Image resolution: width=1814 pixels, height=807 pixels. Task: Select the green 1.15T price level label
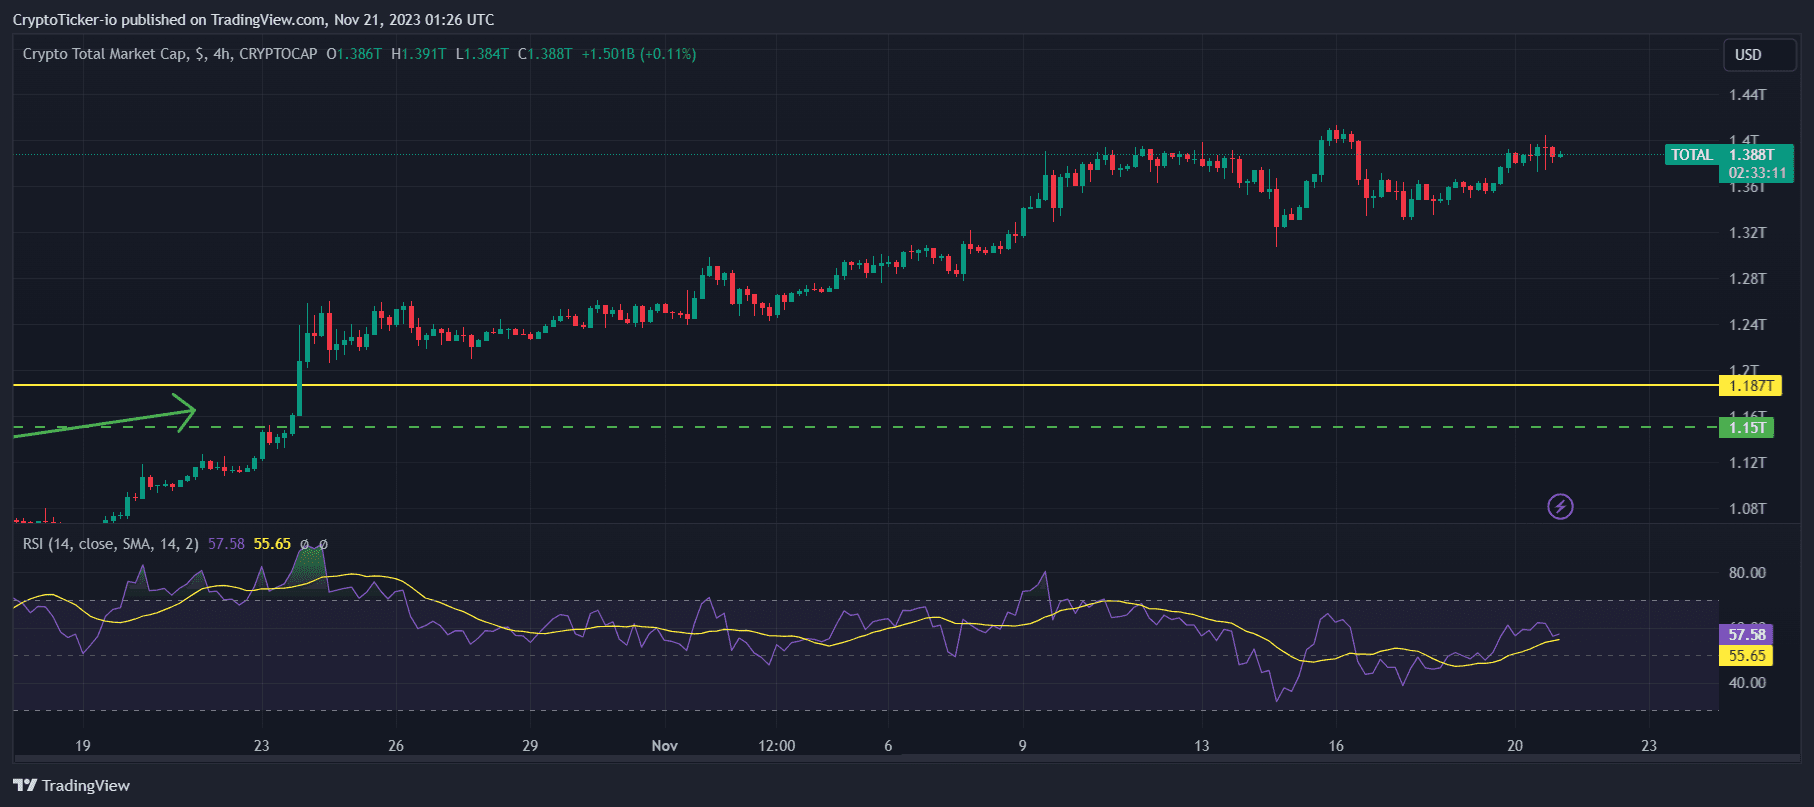[x=1746, y=428]
